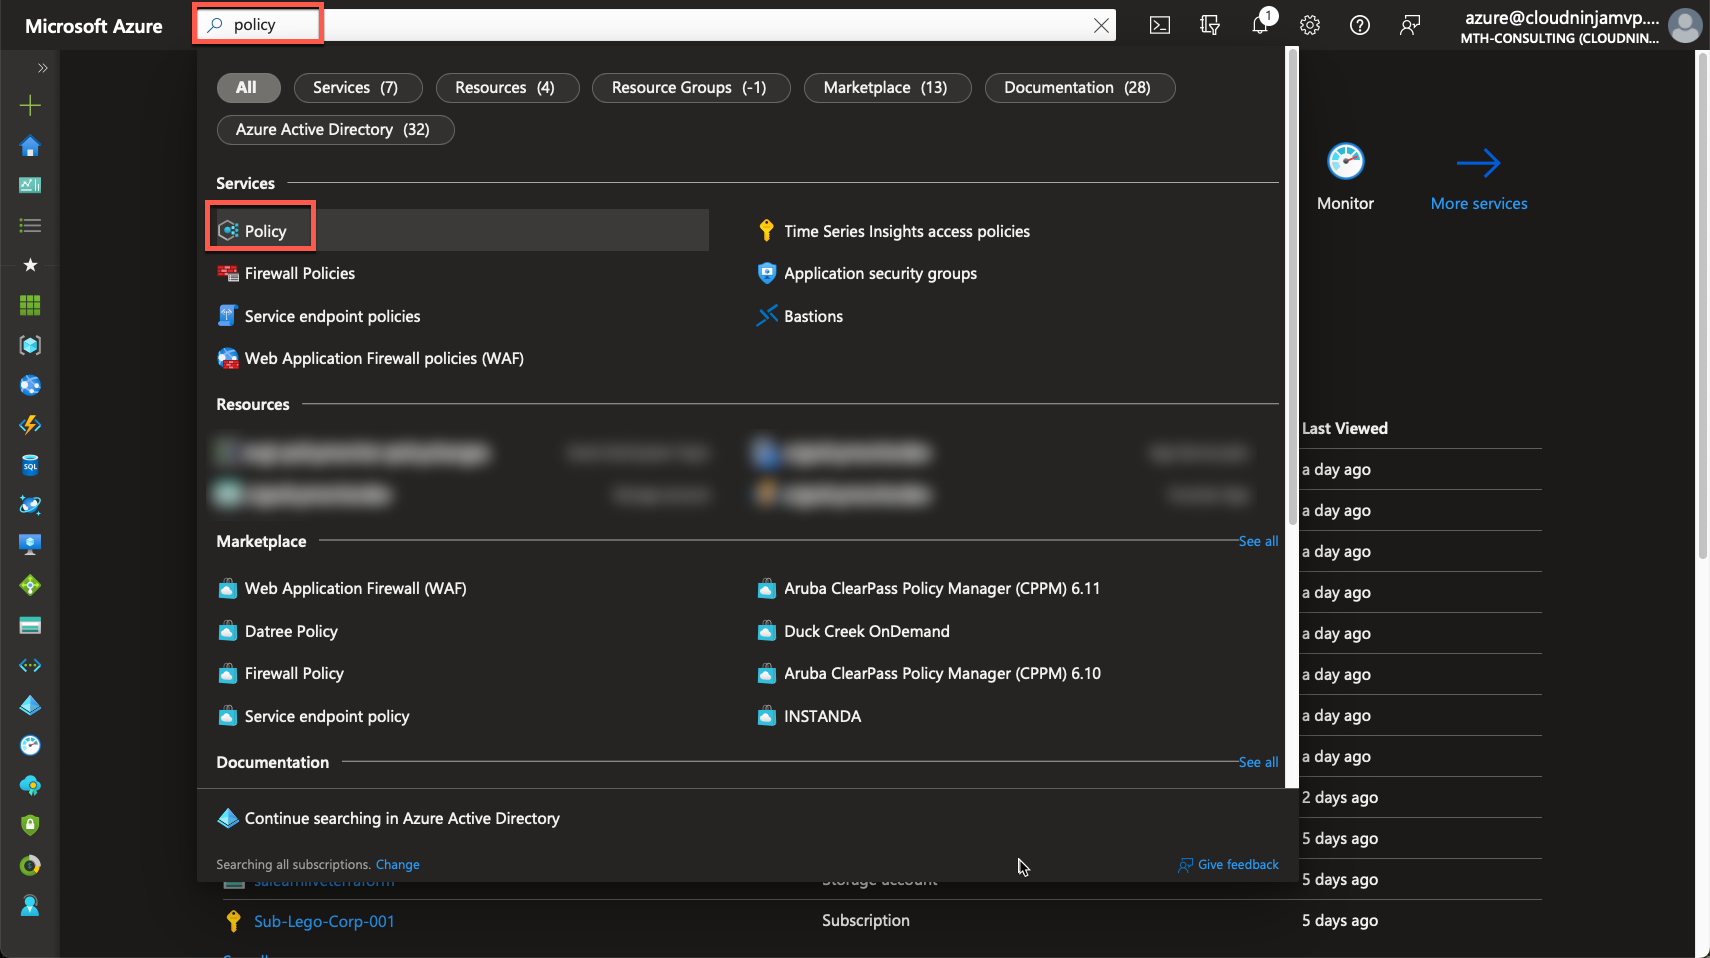Filter results by Azure Active Directory (32)
Image resolution: width=1710 pixels, height=958 pixels.
tap(334, 130)
